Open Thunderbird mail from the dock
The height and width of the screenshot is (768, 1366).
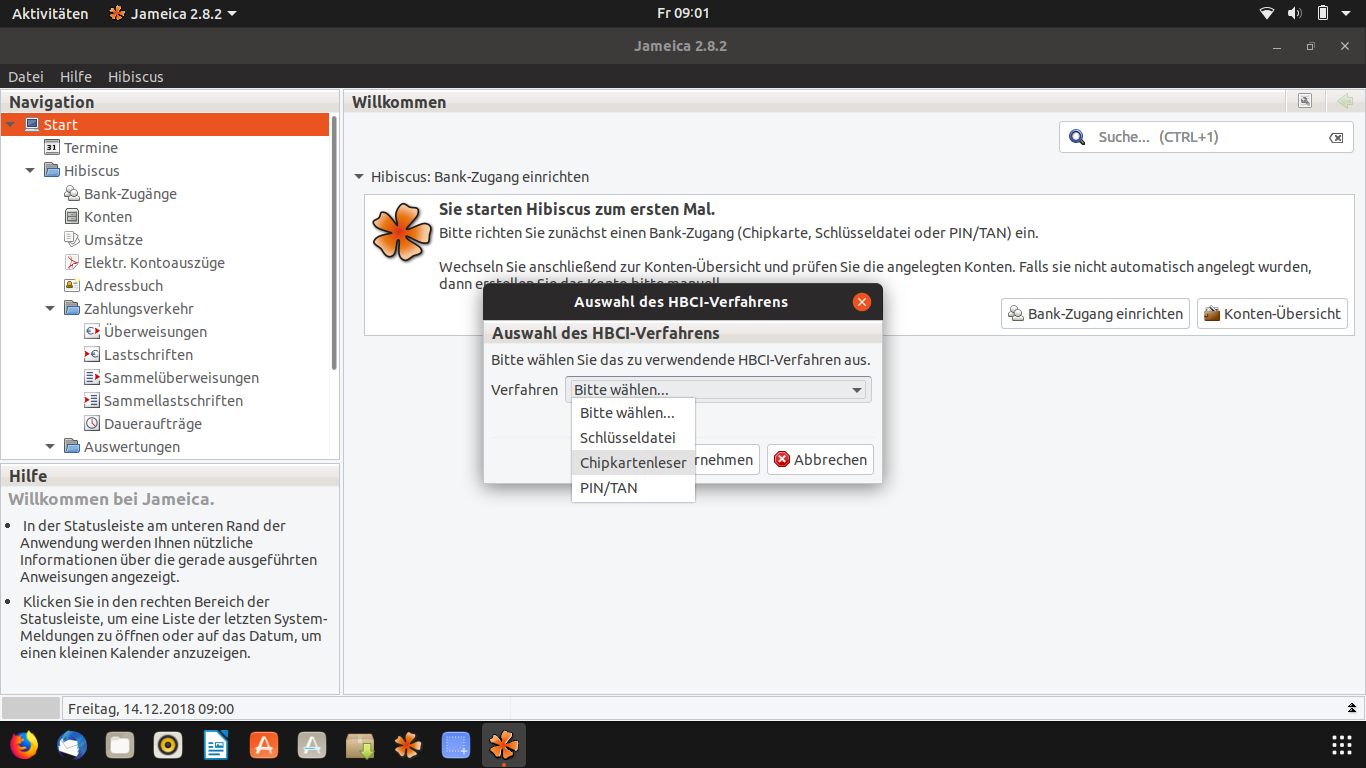[72, 745]
